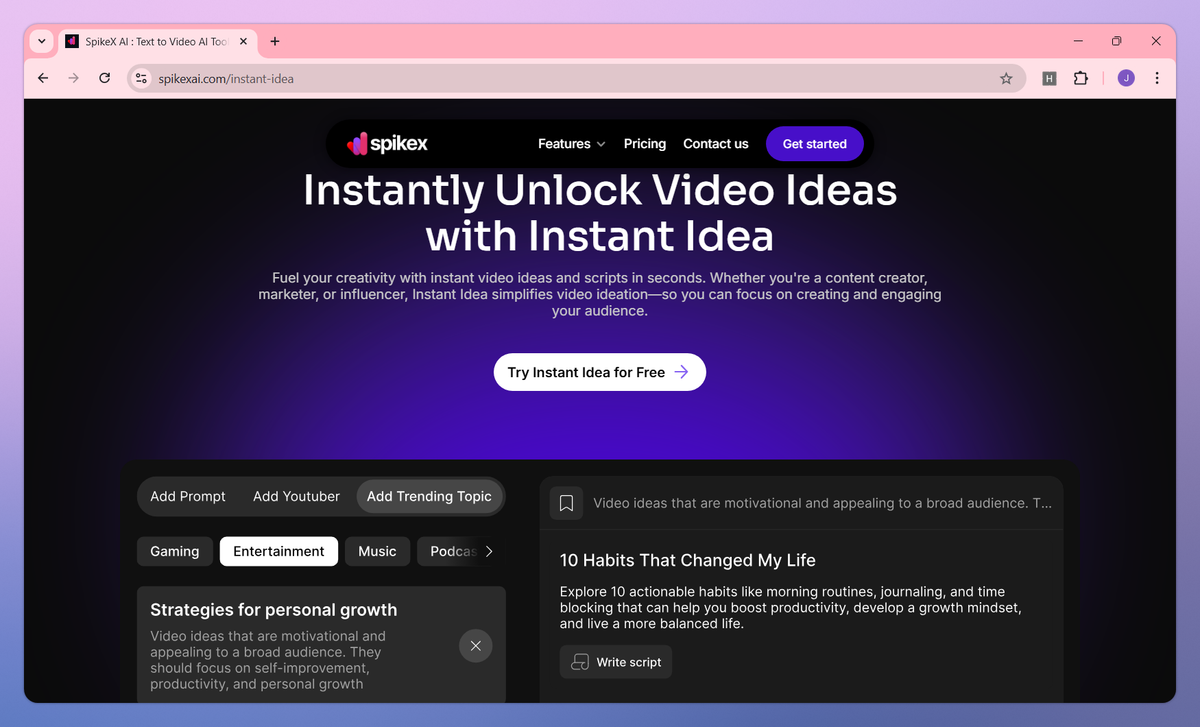Image resolution: width=1200 pixels, height=727 pixels.
Task: Minimize the Chrome window
Action: [1078, 41]
